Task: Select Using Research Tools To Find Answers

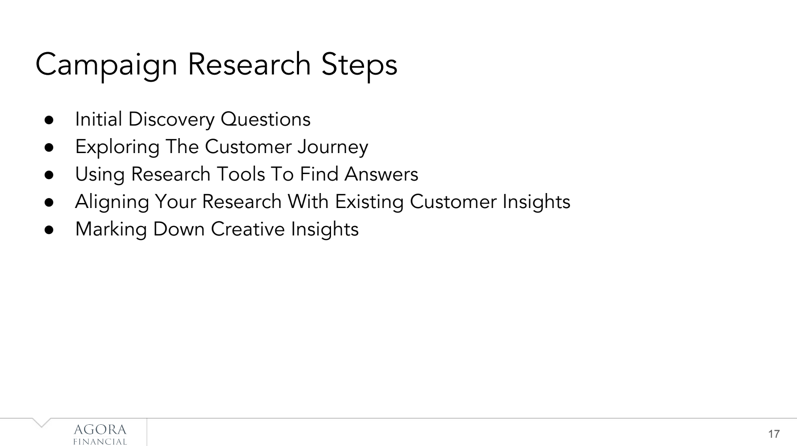Action: pos(247,174)
